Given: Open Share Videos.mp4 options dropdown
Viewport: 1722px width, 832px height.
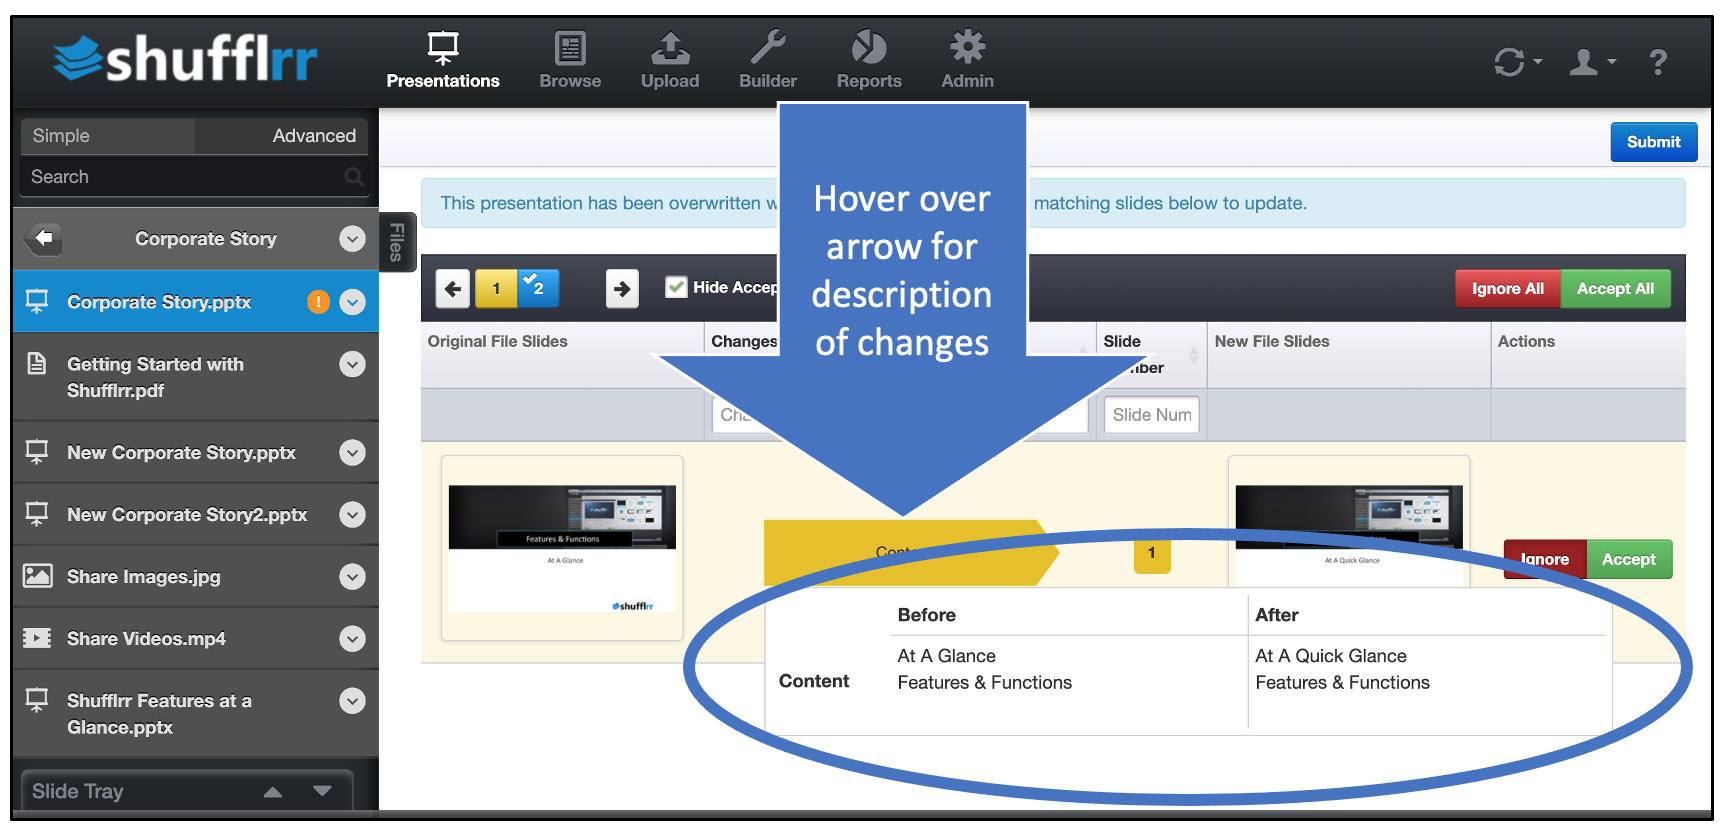Looking at the screenshot, I should point(352,639).
